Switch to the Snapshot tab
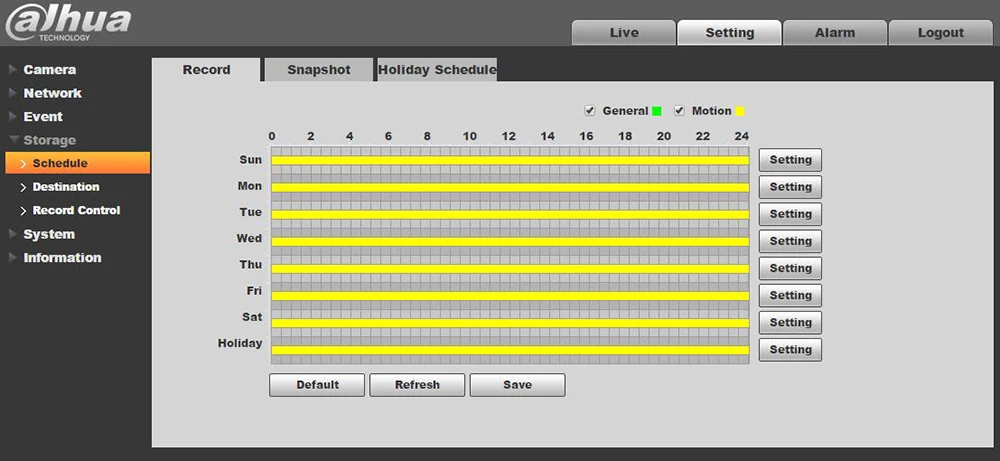The height and width of the screenshot is (461, 1000). pos(318,70)
